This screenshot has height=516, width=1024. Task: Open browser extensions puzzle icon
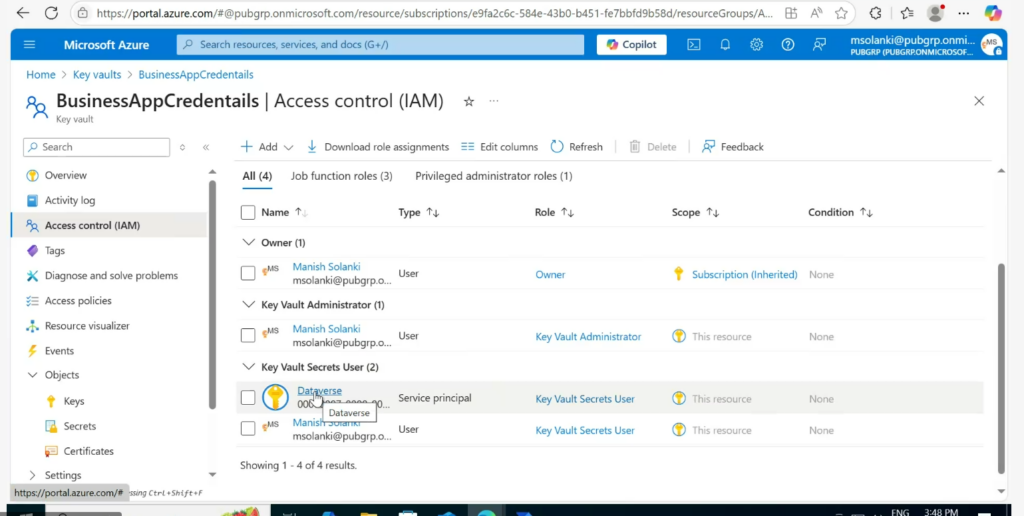pos(876,13)
